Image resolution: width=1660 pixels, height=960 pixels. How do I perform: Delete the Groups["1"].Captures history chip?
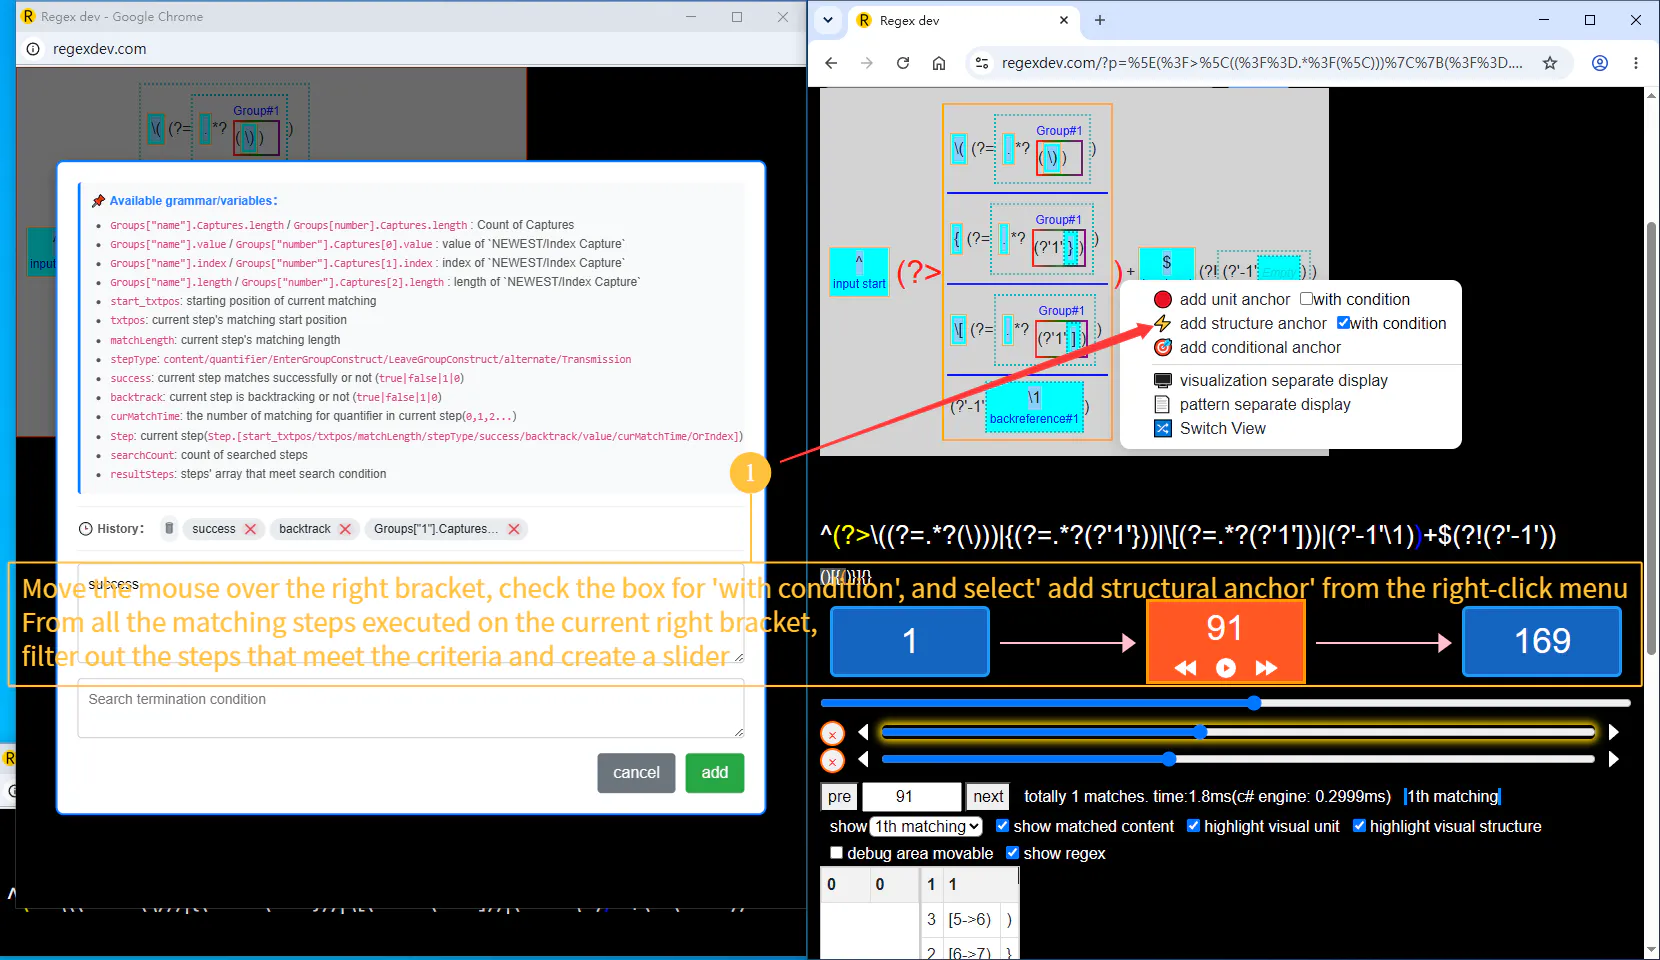coord(514,529)
